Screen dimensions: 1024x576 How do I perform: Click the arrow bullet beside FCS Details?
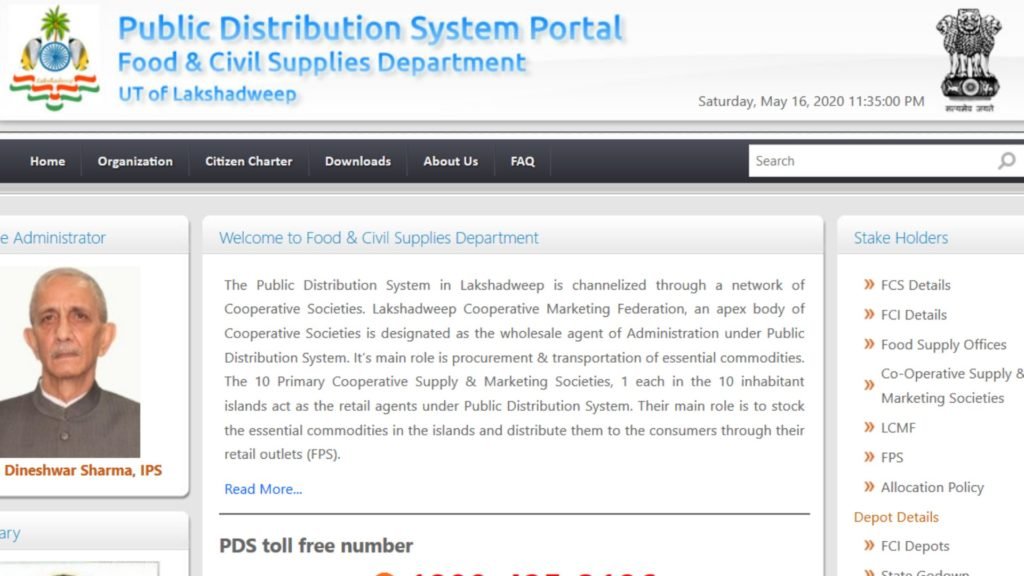869,285
